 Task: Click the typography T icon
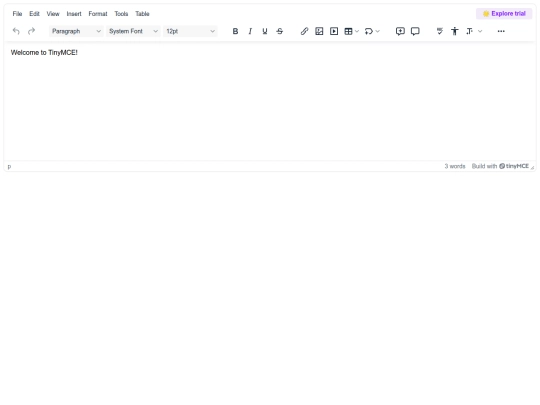click(469, 31)
